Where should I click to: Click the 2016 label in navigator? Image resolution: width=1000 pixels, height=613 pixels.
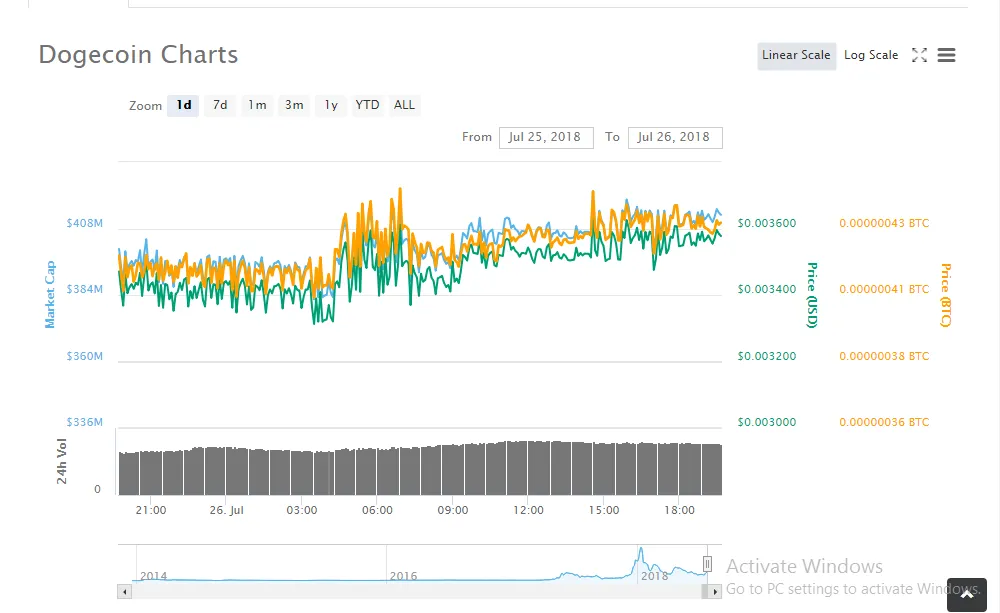tap(404, 576)
